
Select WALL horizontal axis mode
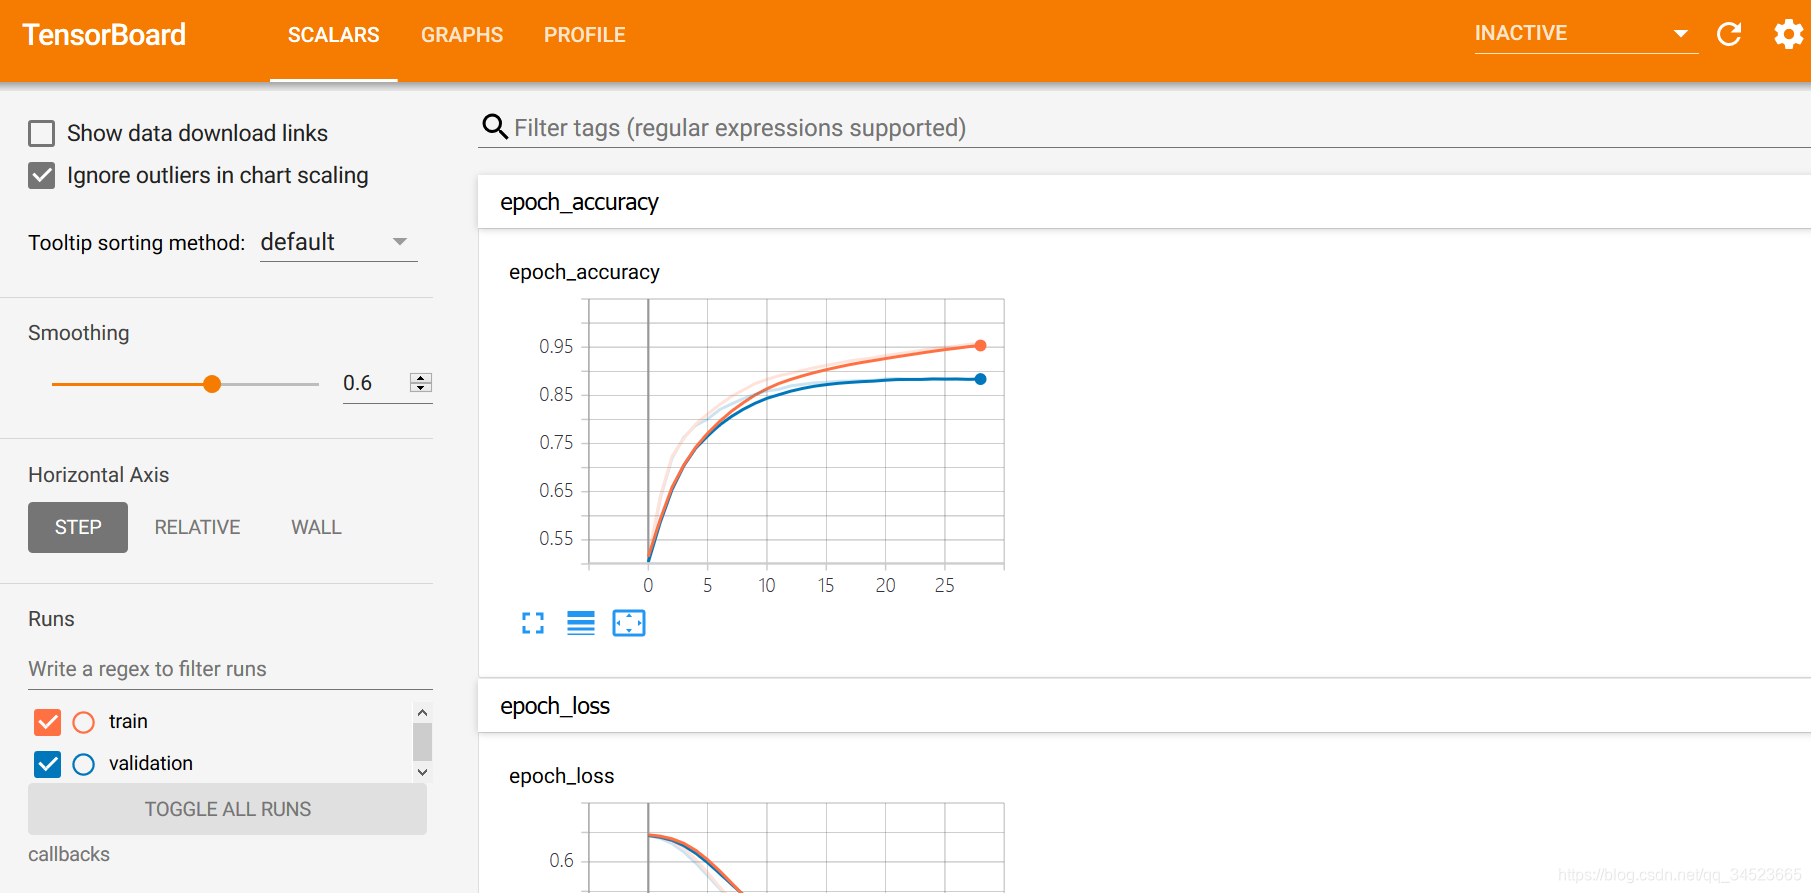point(316,527)
